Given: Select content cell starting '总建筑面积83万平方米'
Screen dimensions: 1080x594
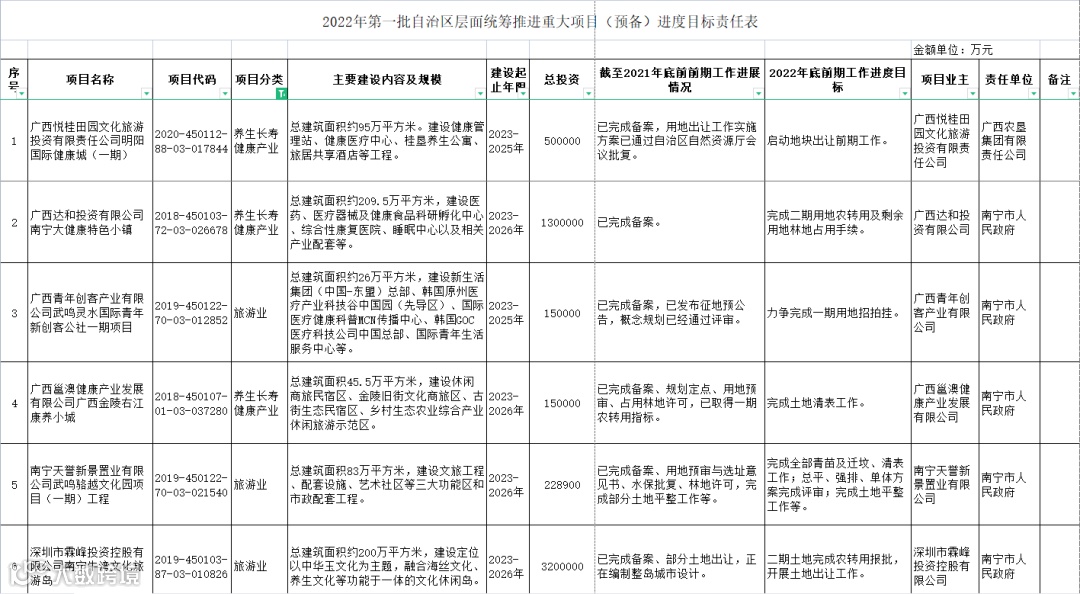Looking at the screenshot, I should click(x=387, y=484).
